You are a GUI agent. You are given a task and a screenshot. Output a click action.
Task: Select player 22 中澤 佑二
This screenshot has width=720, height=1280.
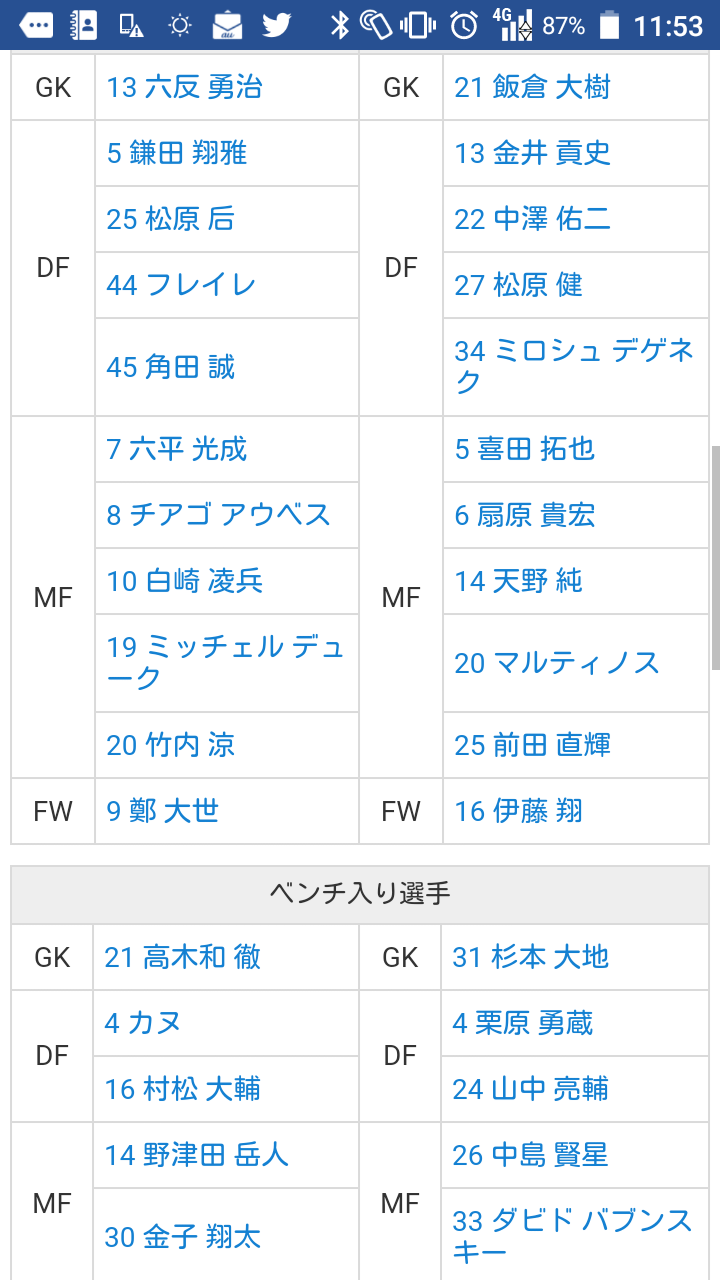click(532, 219)
